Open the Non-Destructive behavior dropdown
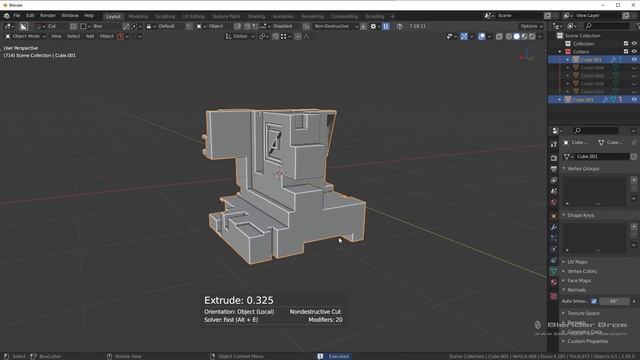This screenshot has height=360, width=640. 336,26
